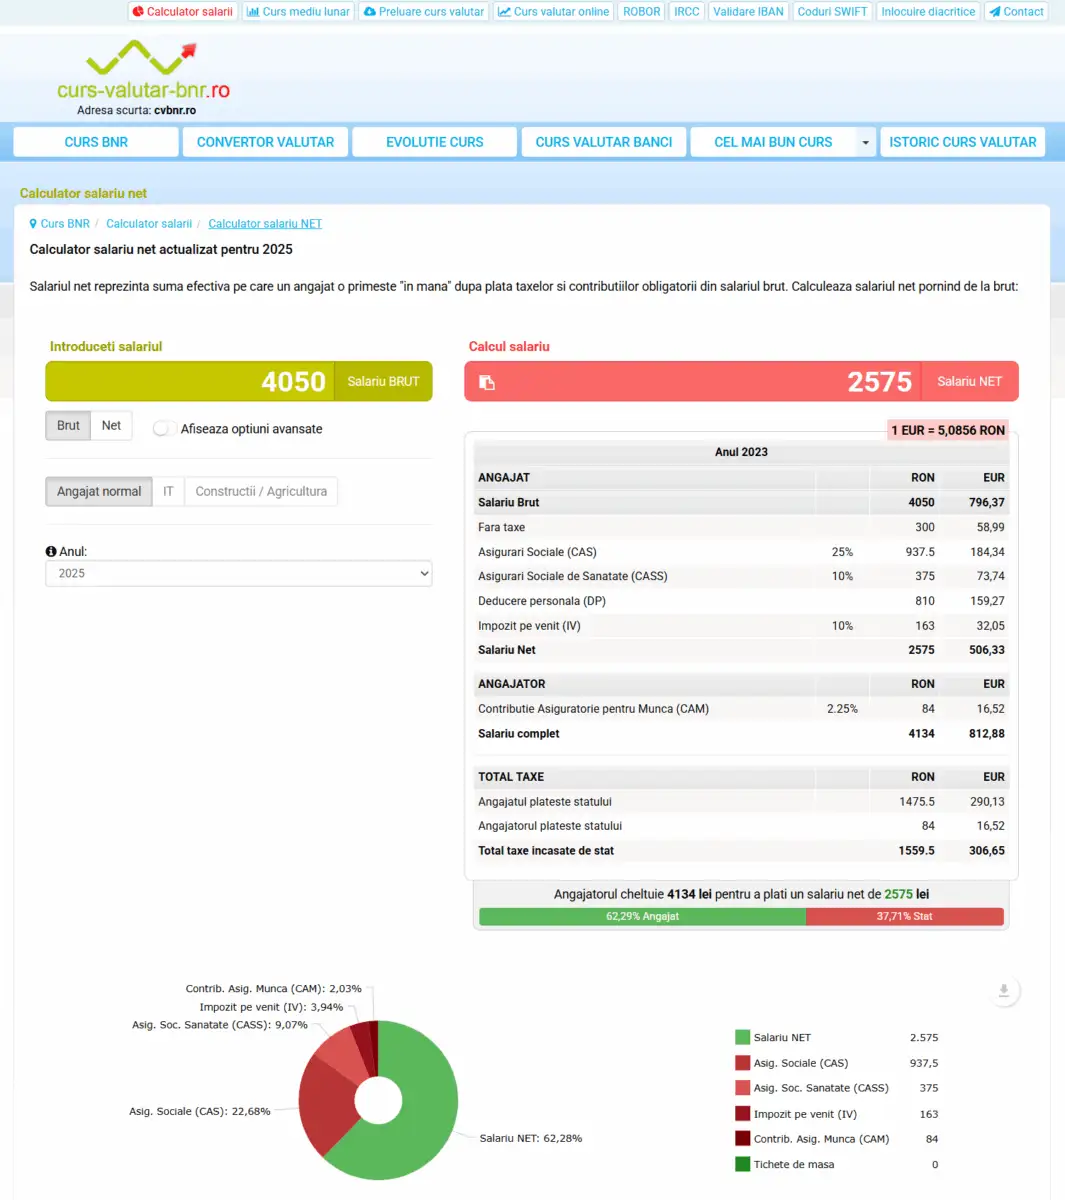1065x1200 pixels.
Task: Choose IT employee type
Action: (168, 492)
